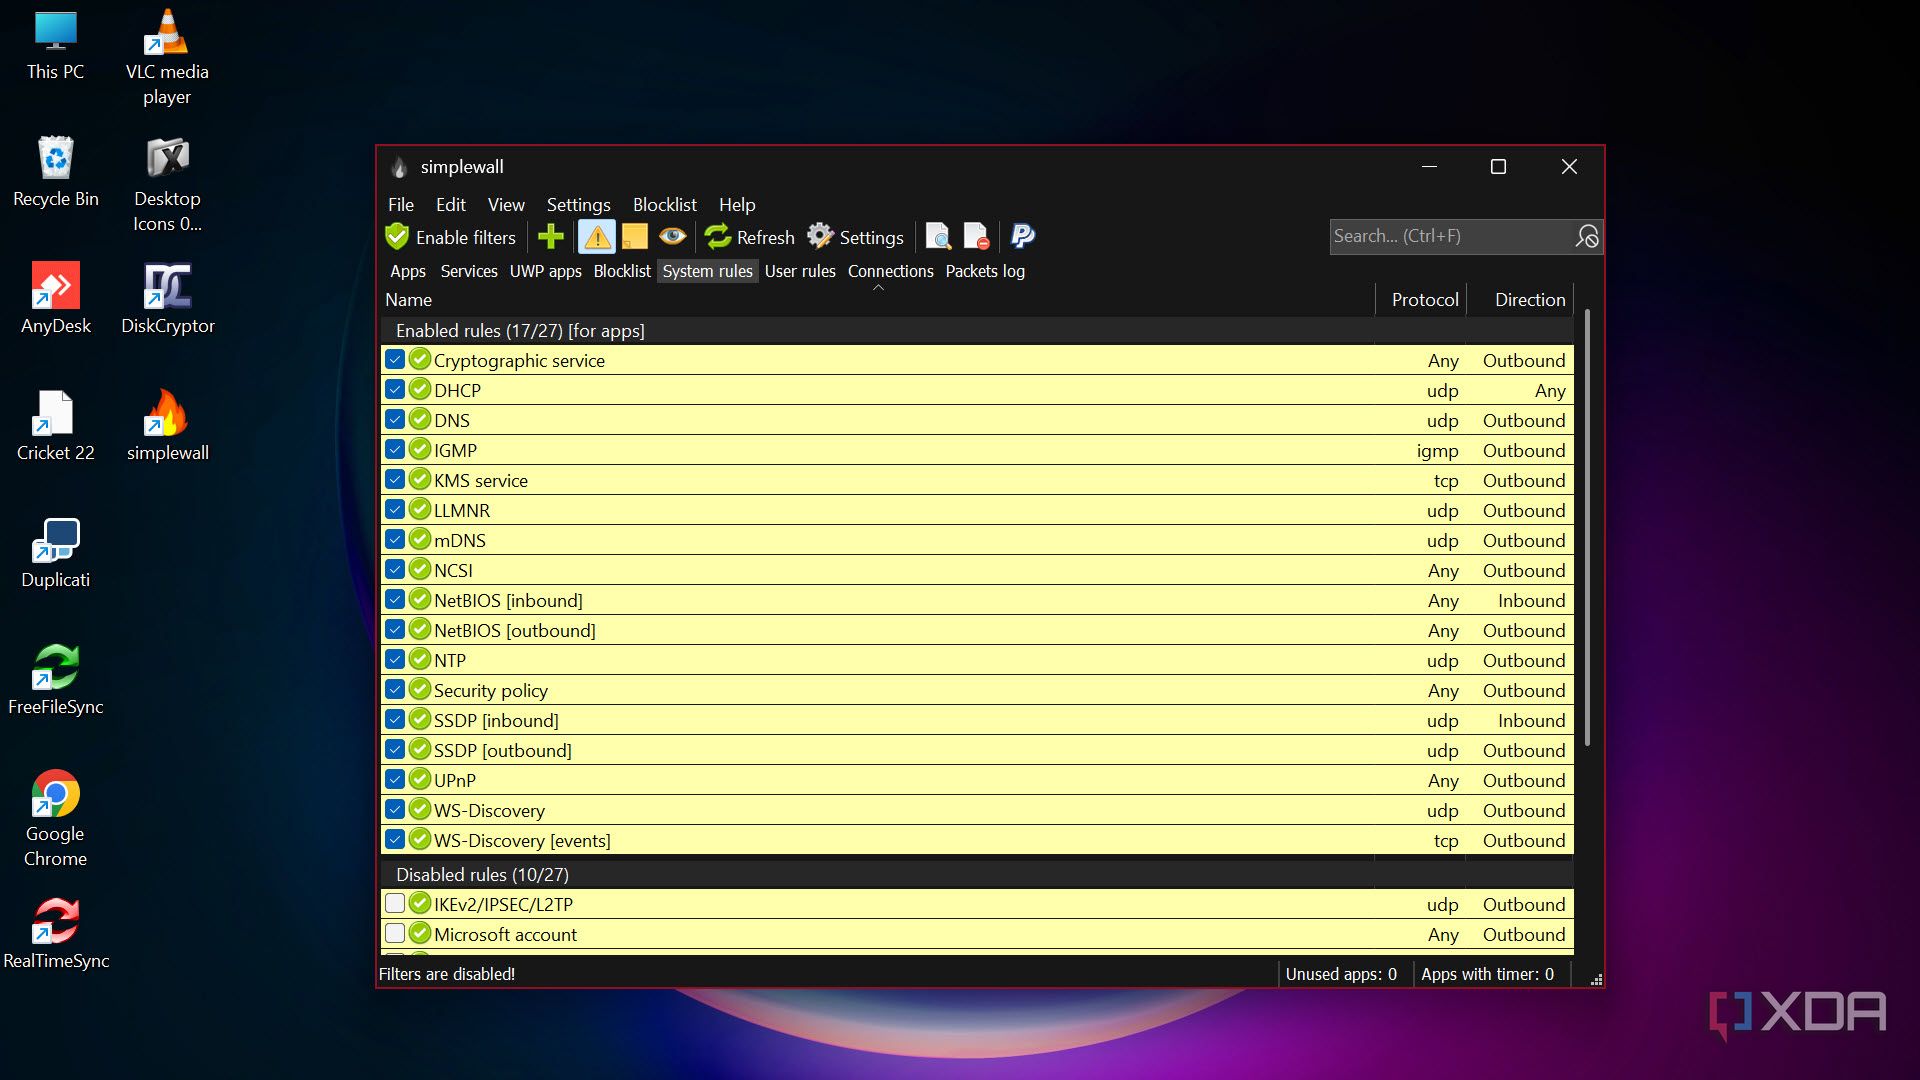
Task: Clear the log via the document-minus icon
Action: pos(975,237)
